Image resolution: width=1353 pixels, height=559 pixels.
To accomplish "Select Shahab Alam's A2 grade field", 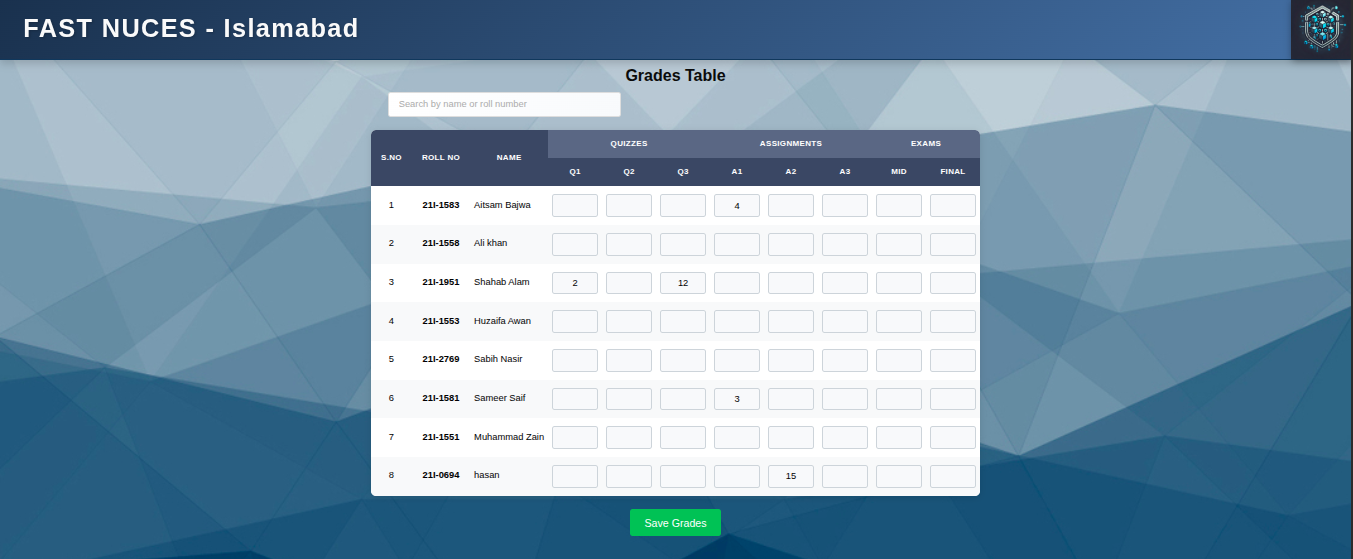I will click(x=791, y=283).
